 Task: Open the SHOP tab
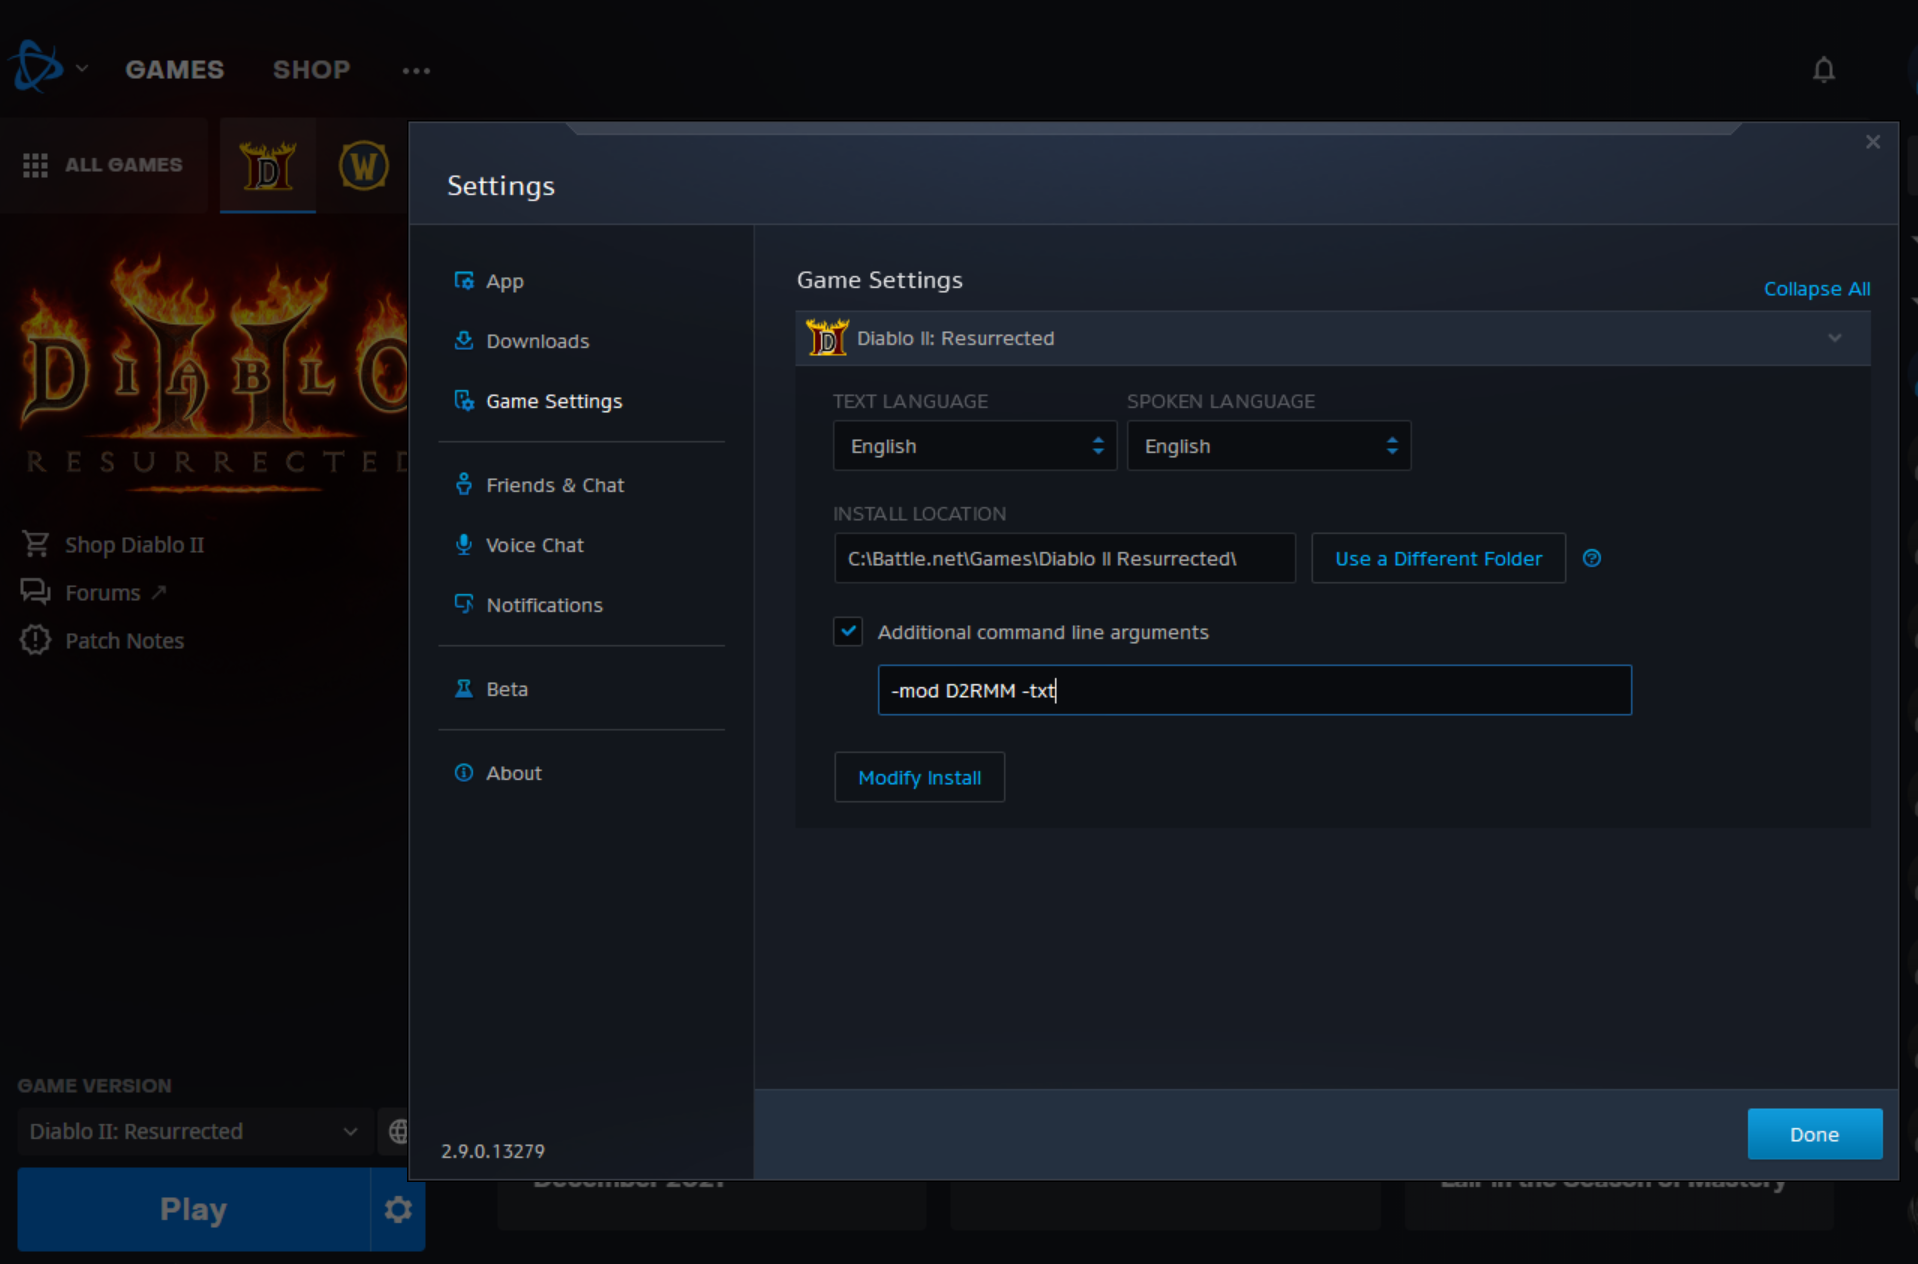311,69
